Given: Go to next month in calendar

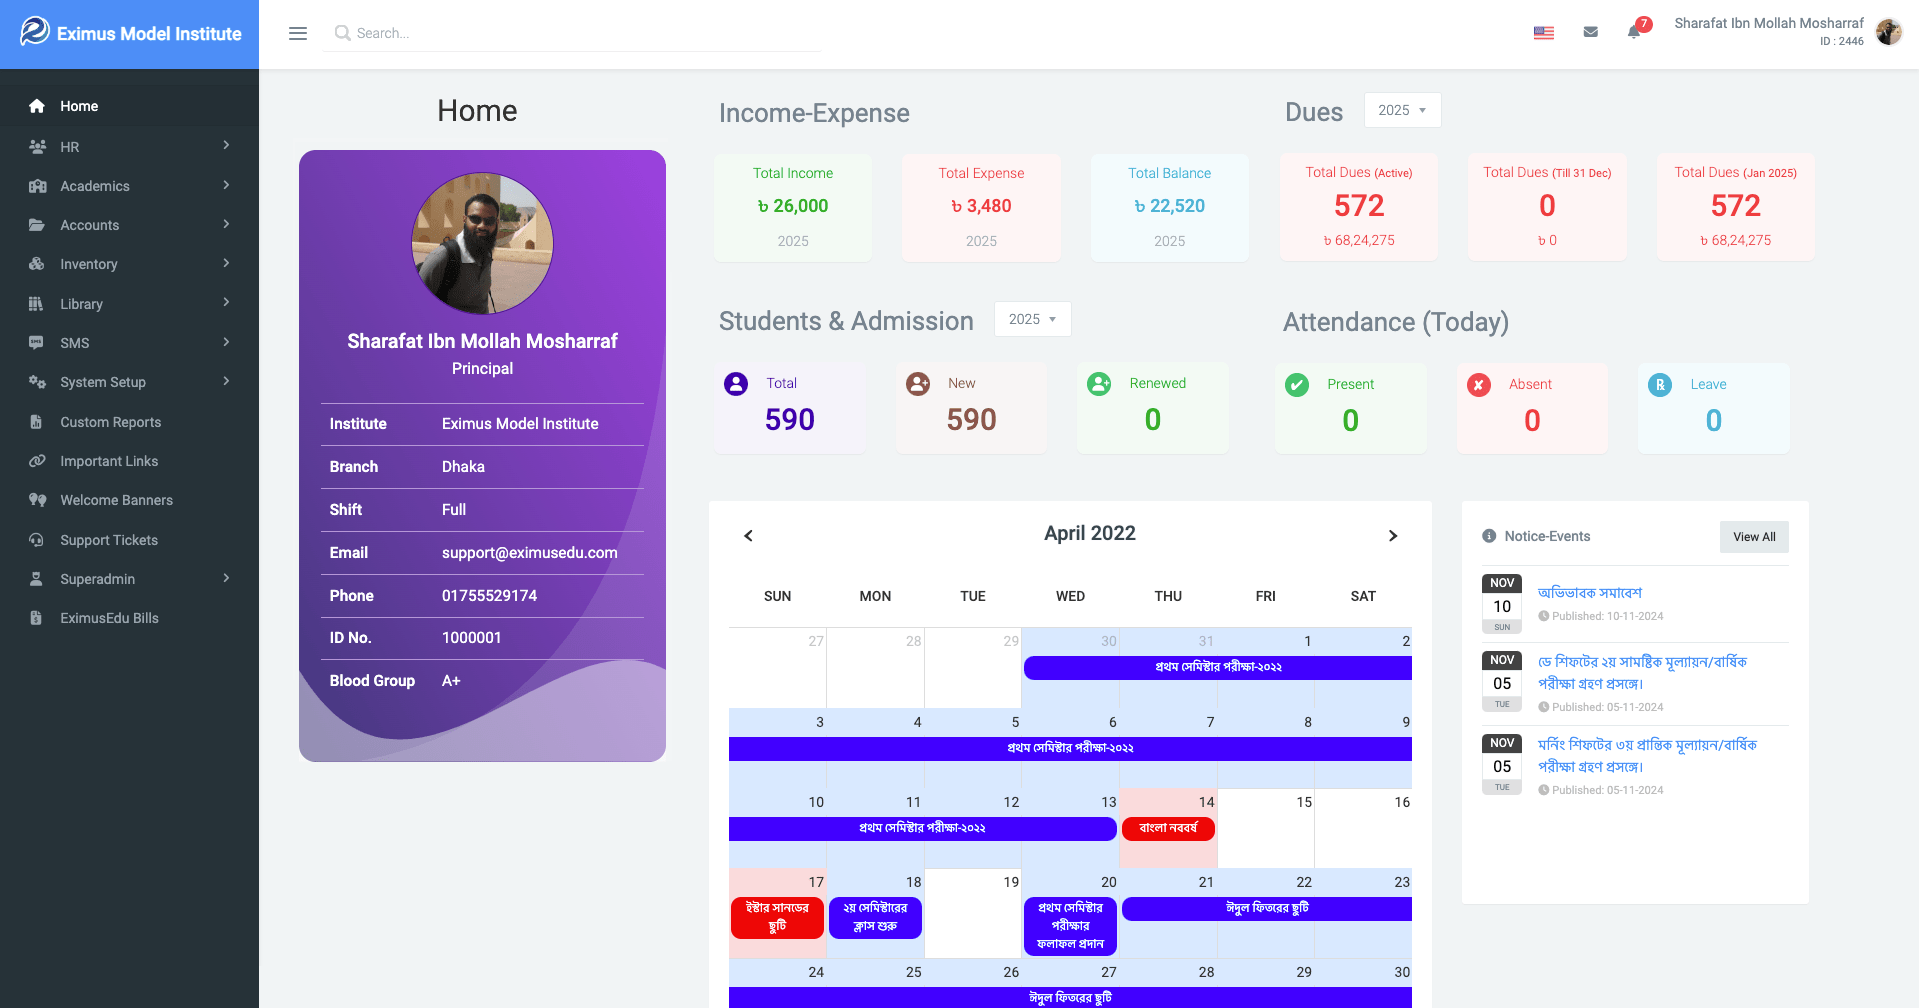Looking at the screenshot, I should [x=1392, y=536].
